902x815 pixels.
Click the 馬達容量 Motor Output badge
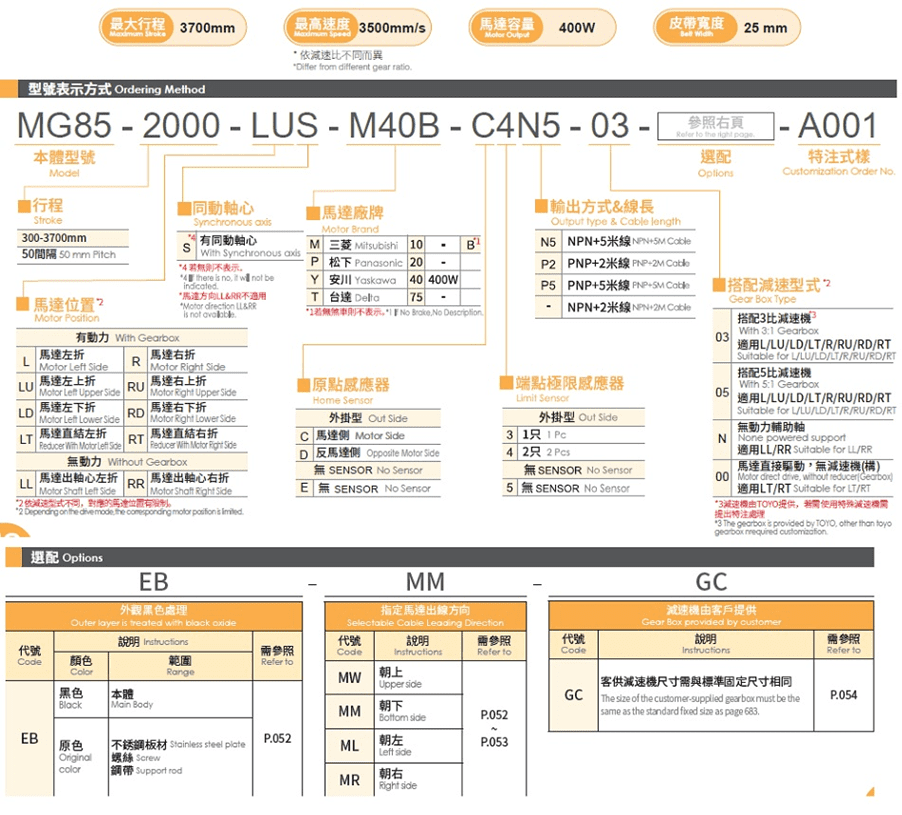coord(506,27)
